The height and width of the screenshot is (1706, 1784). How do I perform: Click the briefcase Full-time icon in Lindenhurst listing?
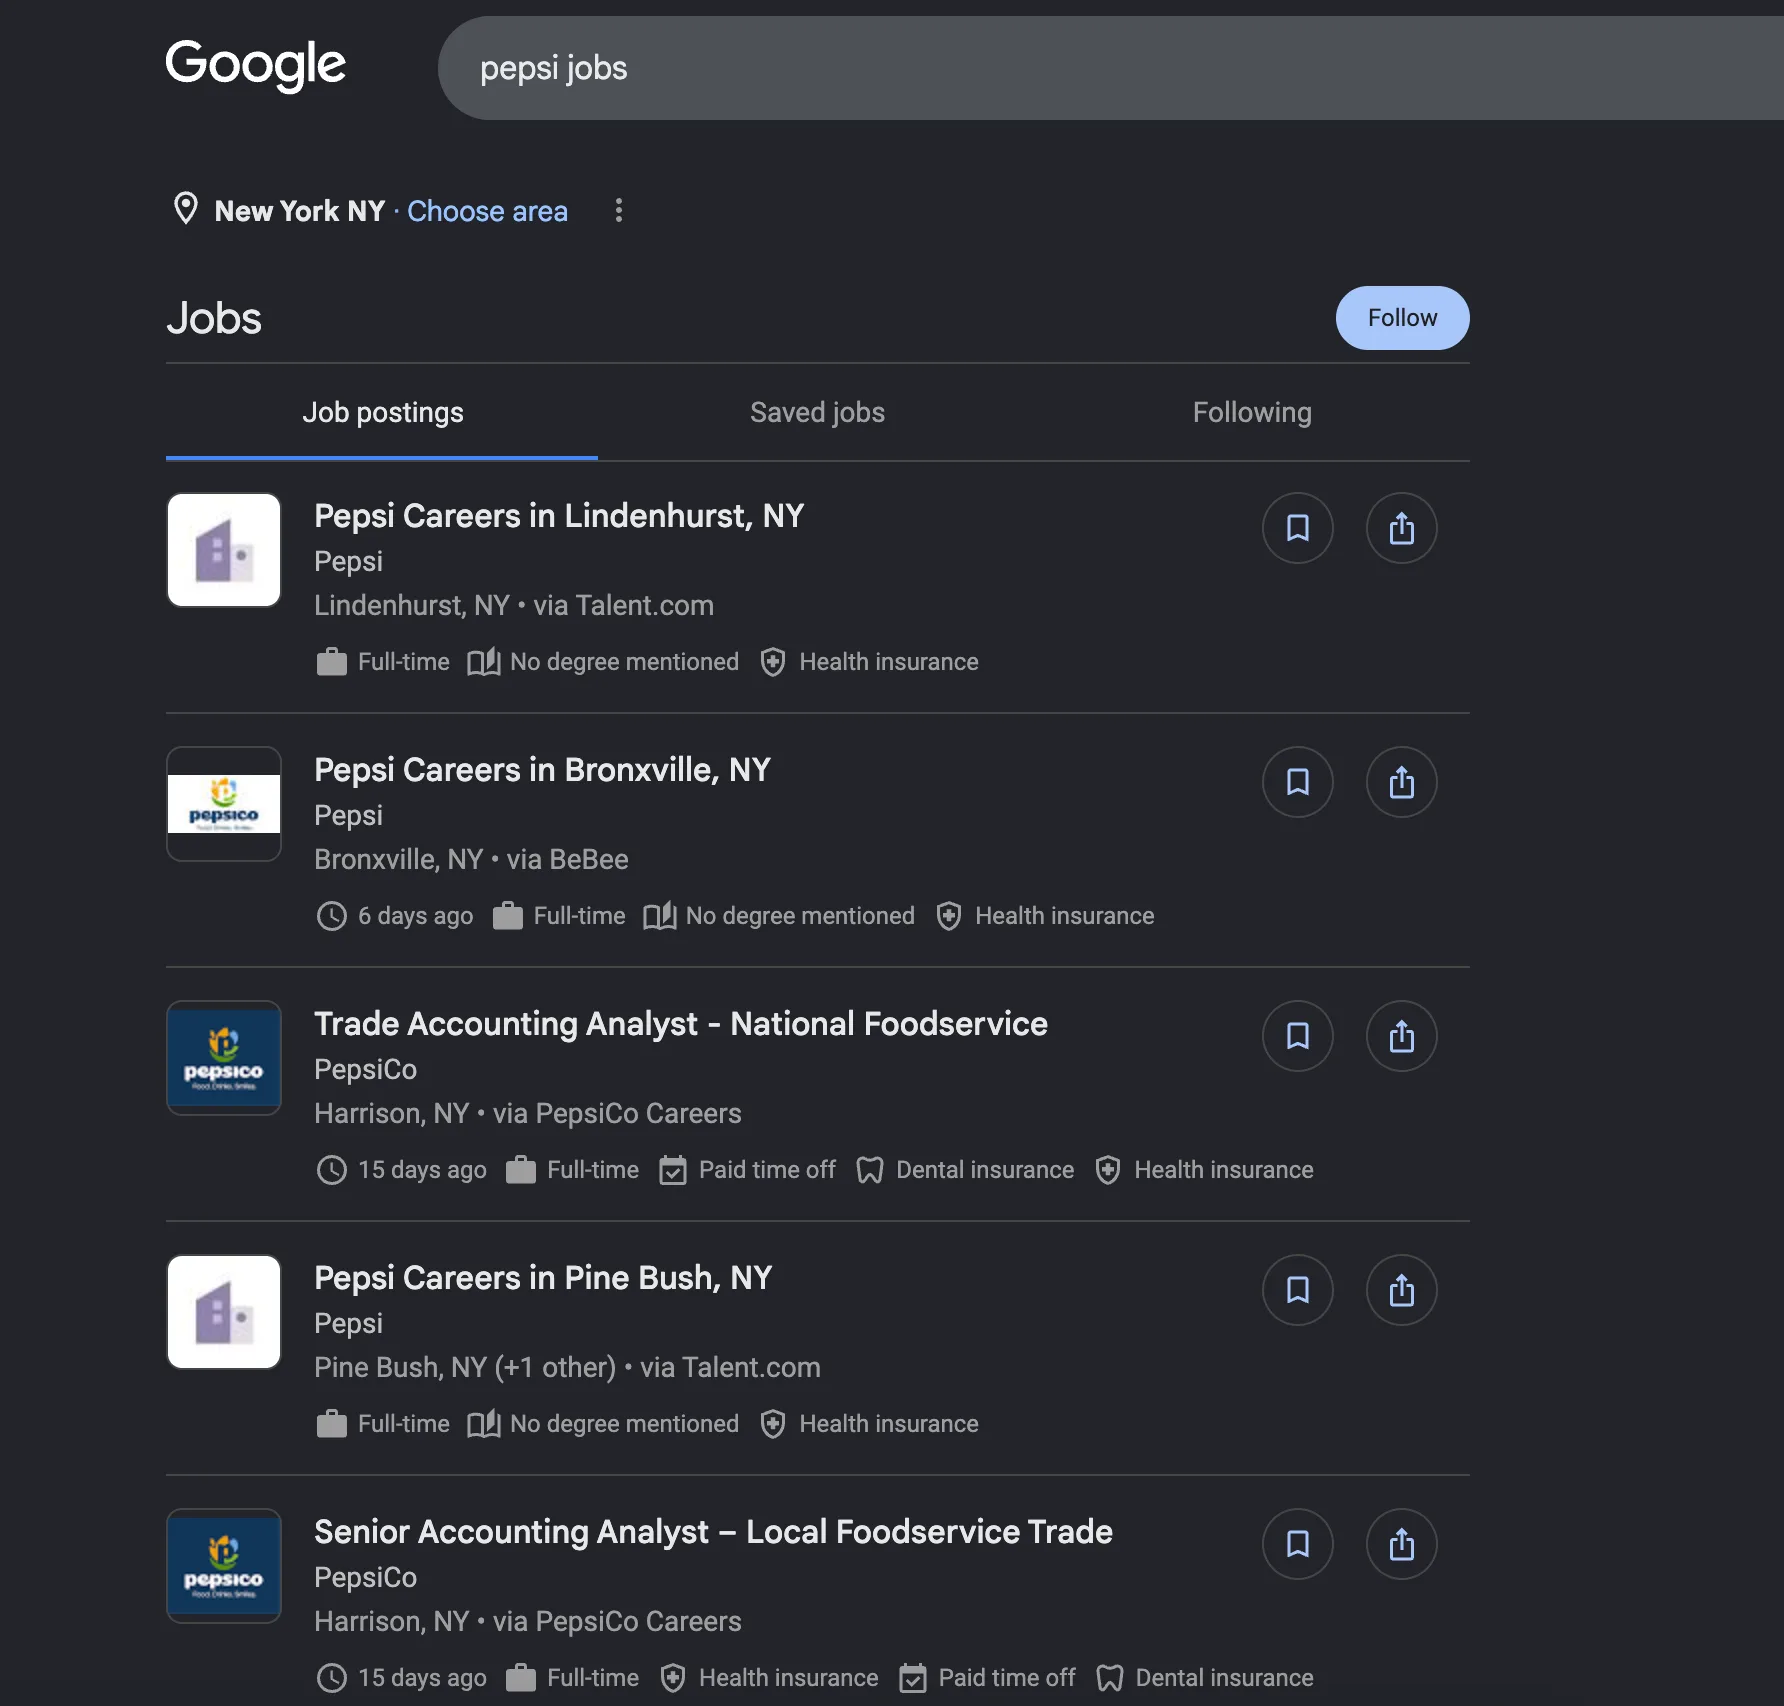331,662
